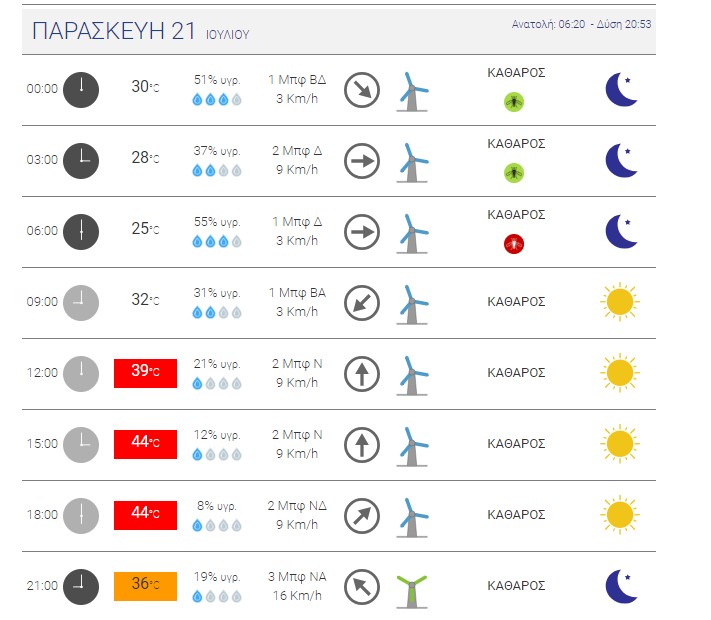Screen dimensions: 711x620
Task: Click the red mosquito icon at 06:00
Action: pyautogui.click(x=514, y=244)
